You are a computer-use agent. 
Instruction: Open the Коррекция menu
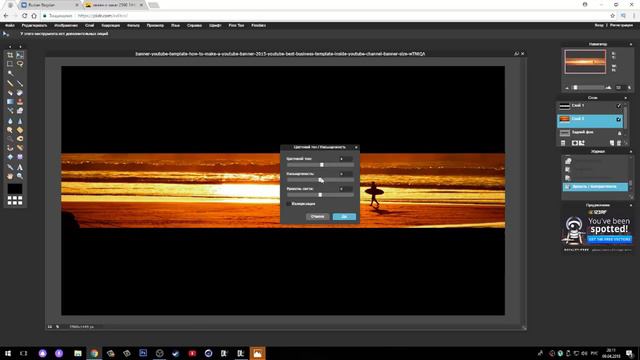tap(111, 25)
